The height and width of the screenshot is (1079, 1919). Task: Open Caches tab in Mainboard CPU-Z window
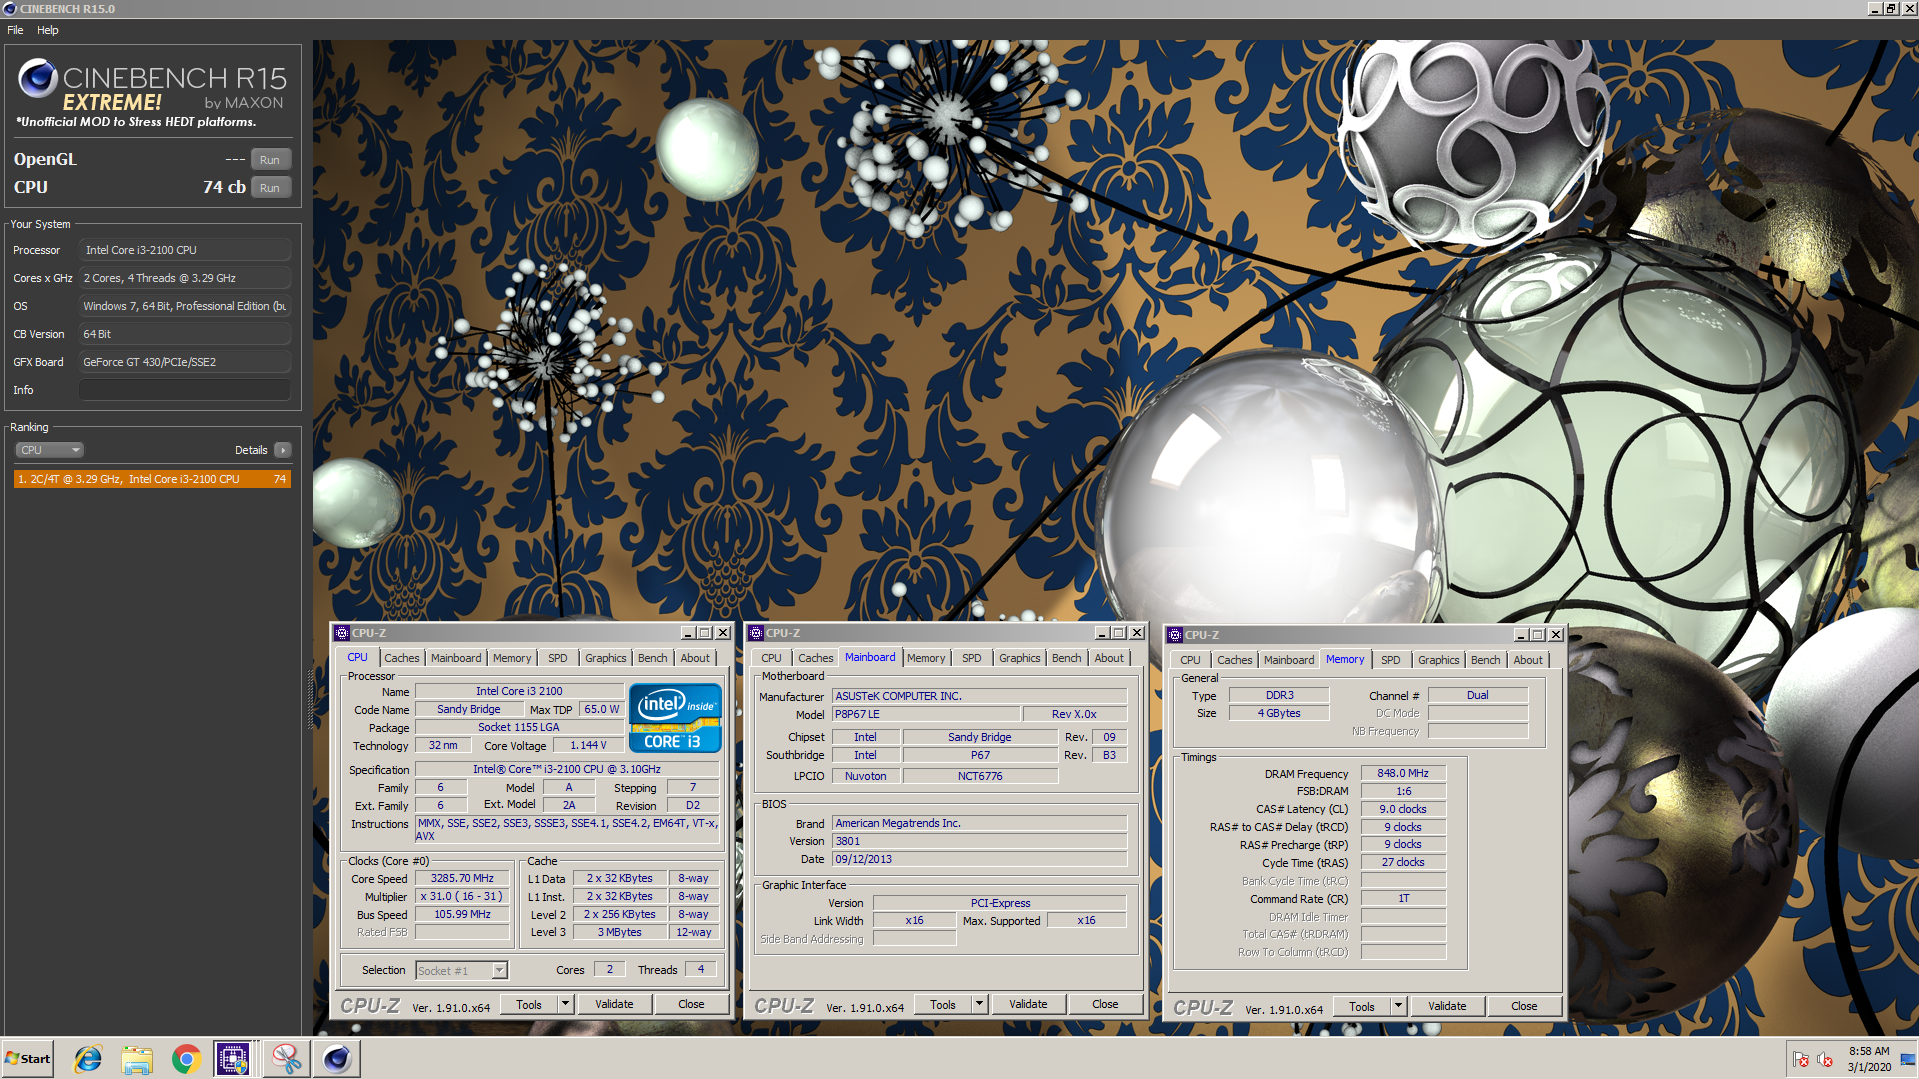coord(816,658)
